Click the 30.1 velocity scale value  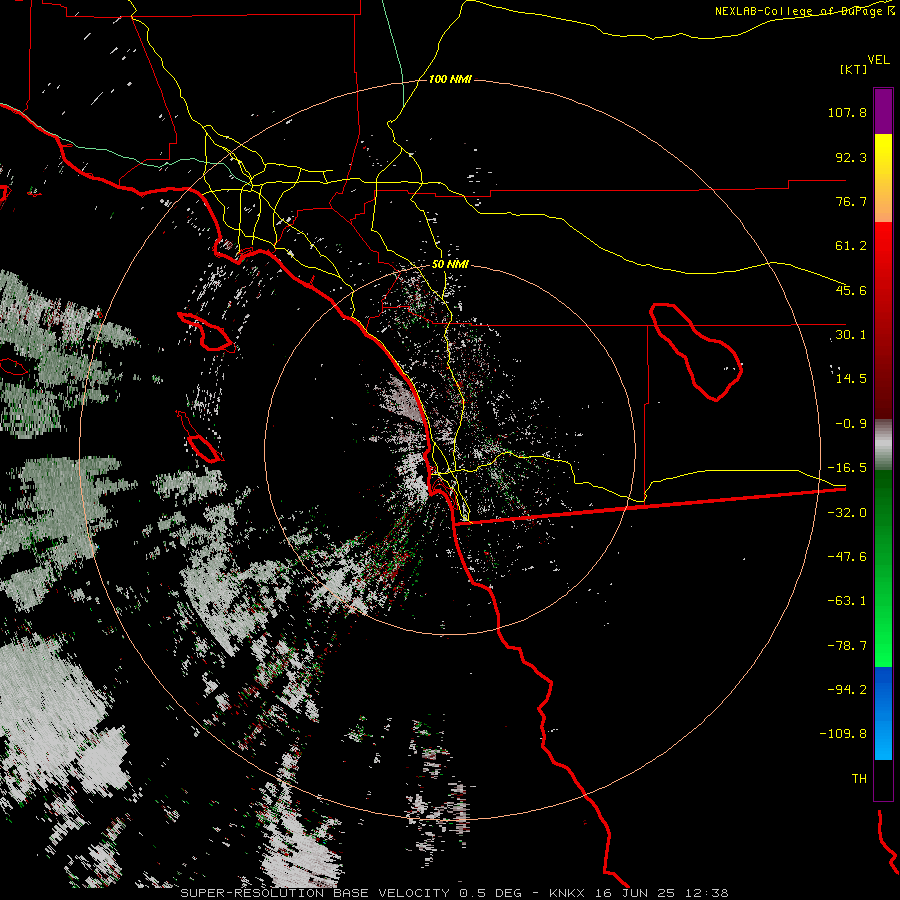[851, 335]
